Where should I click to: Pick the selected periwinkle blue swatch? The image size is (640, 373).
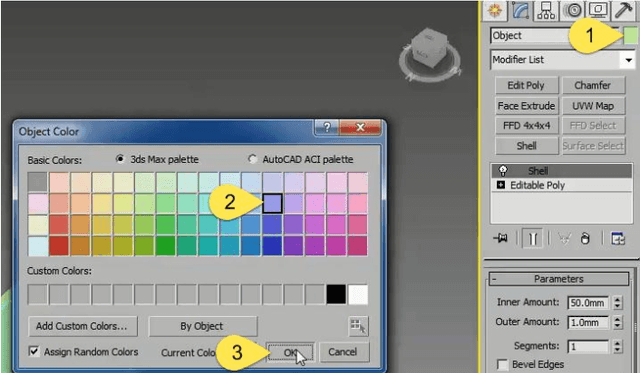(272, 203)
